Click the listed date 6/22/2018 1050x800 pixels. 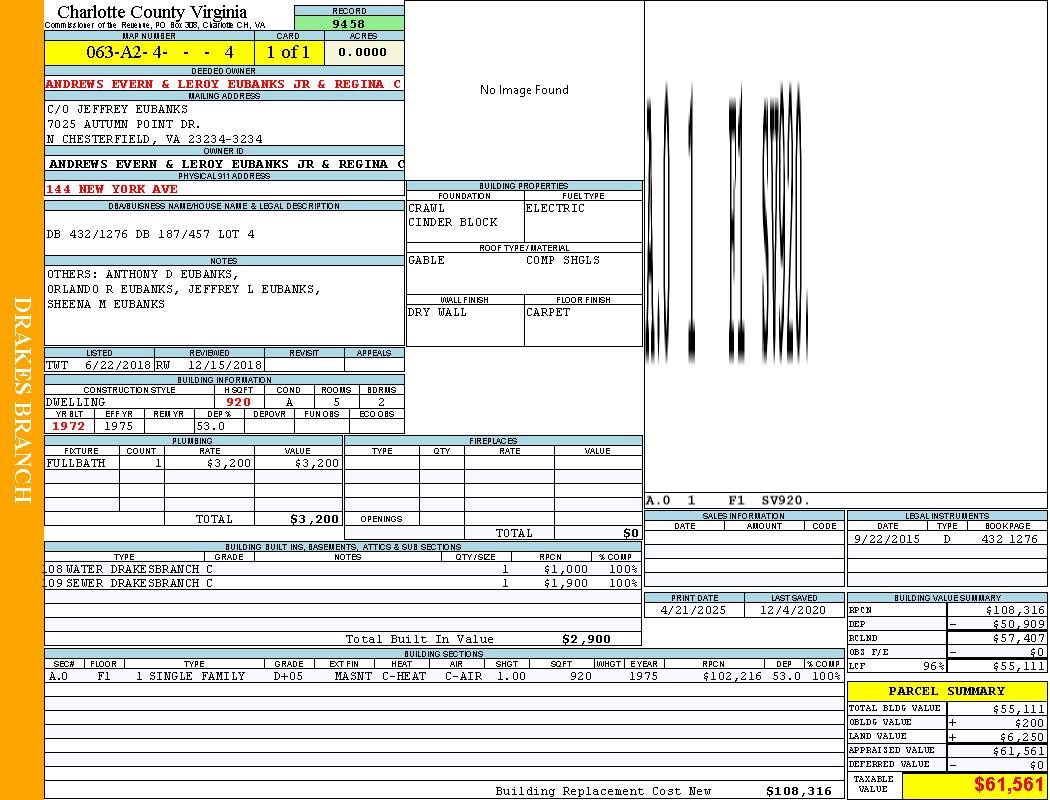tap(117, 366)
